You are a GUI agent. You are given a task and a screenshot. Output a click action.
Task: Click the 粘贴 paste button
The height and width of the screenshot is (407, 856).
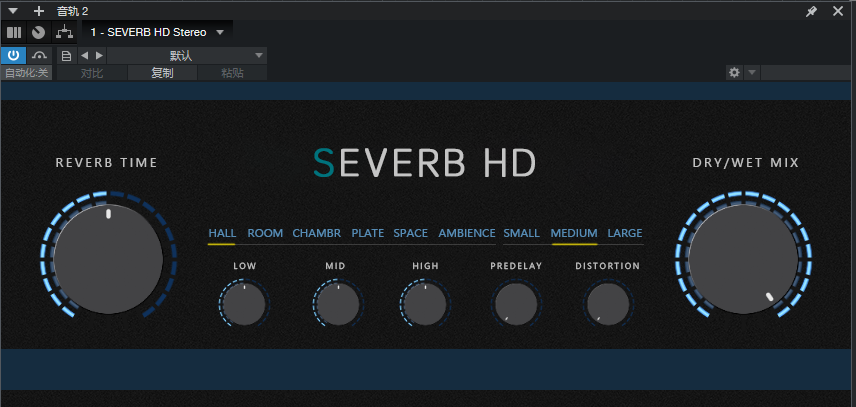coord(233,73)
